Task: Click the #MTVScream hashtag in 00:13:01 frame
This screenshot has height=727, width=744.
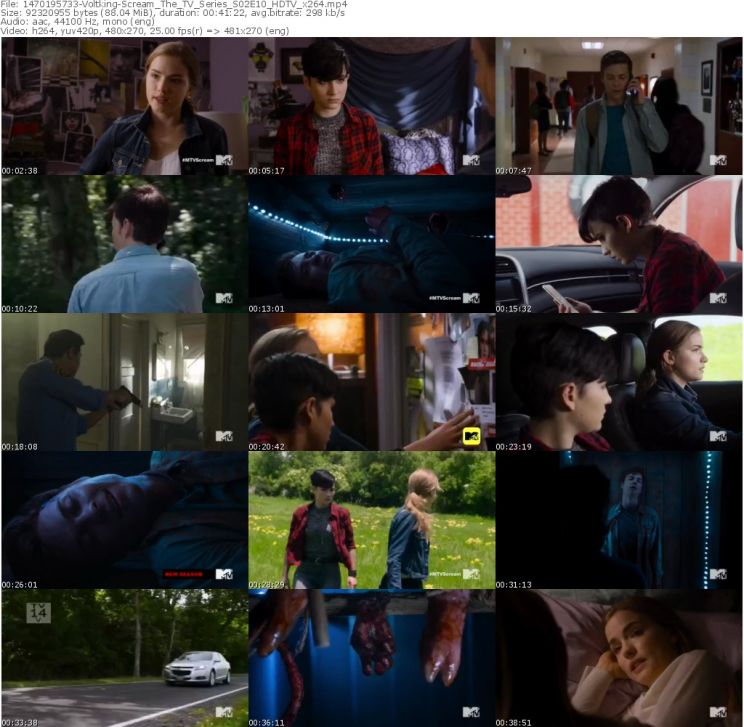Action: coord(445,298)
